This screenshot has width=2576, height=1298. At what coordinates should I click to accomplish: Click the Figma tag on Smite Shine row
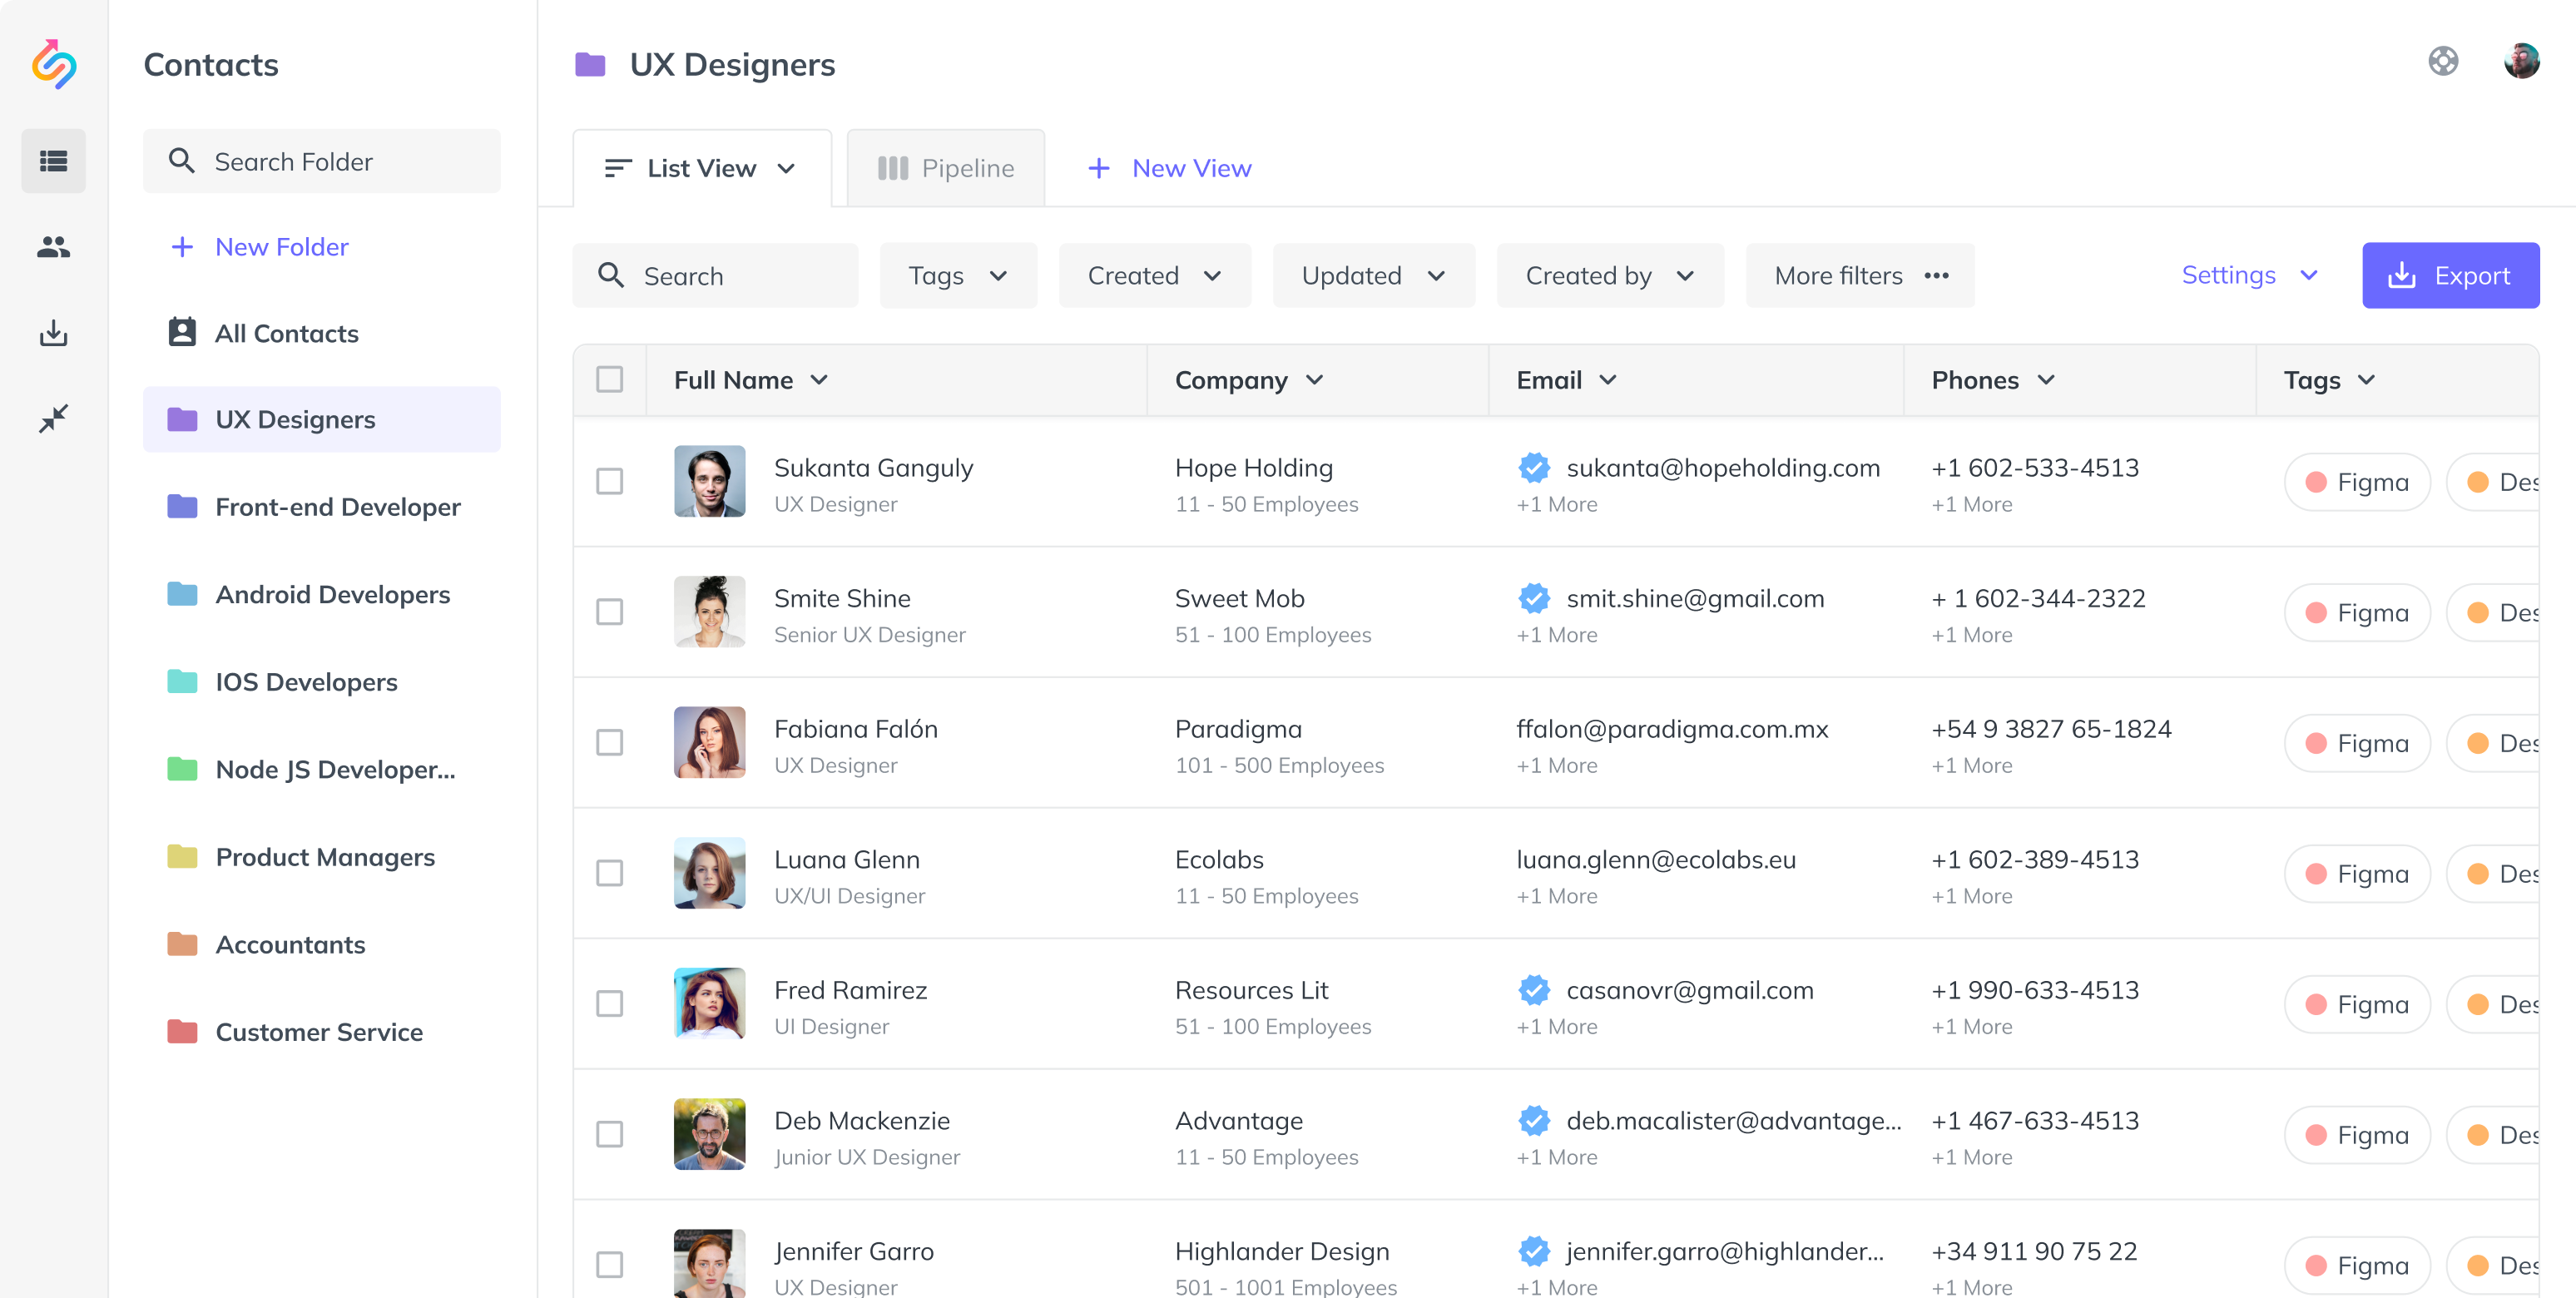pyautogui.click(x=2356, y=612)
